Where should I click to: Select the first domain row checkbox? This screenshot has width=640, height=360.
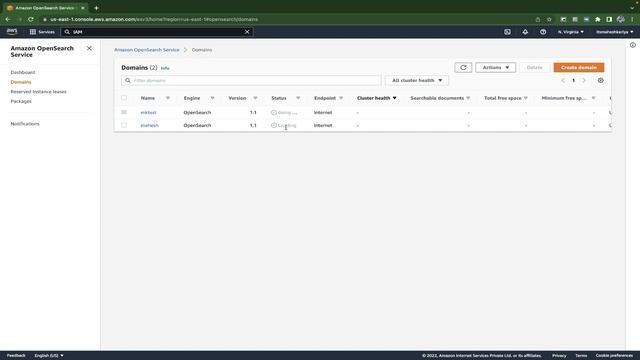pyautogui.click(x=124, y=112)
